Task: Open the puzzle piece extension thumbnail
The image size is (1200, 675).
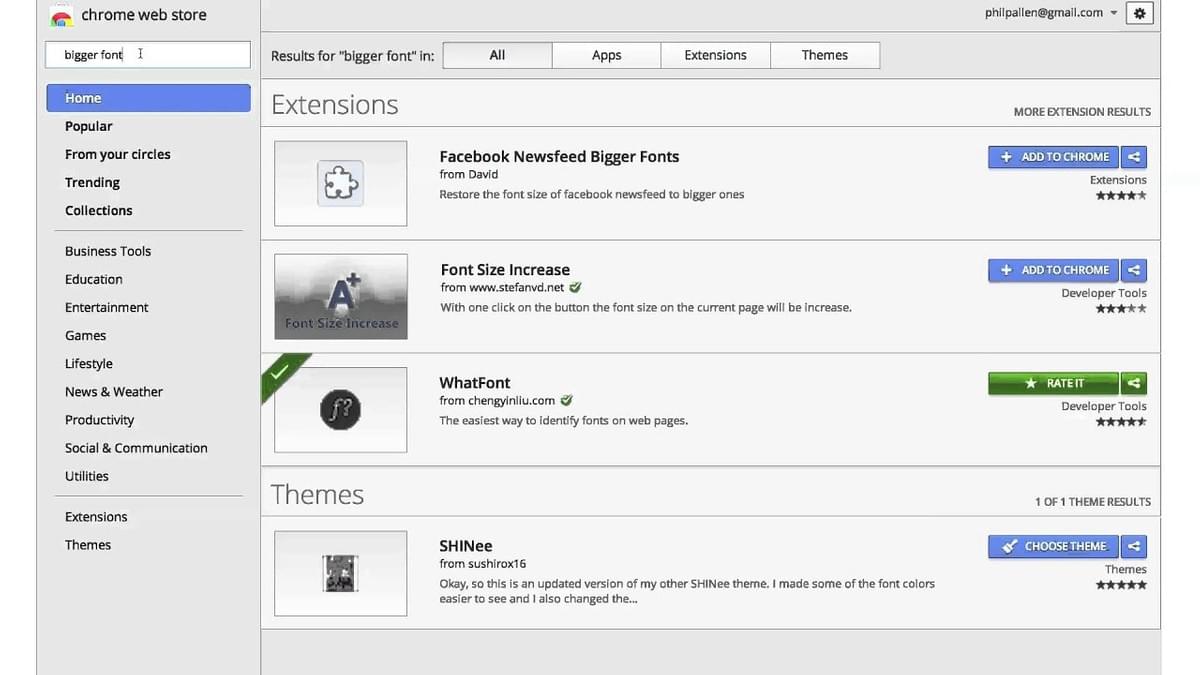Action: (x=341, y=184)
